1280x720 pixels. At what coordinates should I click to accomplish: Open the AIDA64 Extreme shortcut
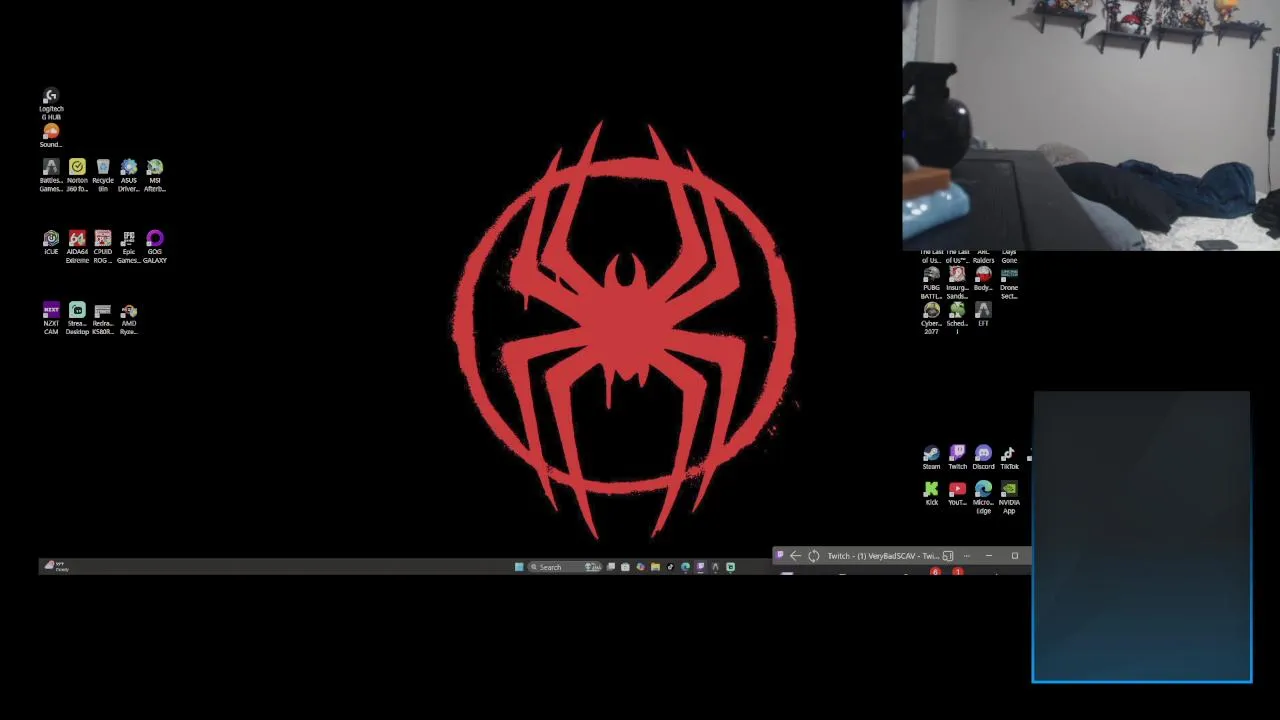coord(77,247)
